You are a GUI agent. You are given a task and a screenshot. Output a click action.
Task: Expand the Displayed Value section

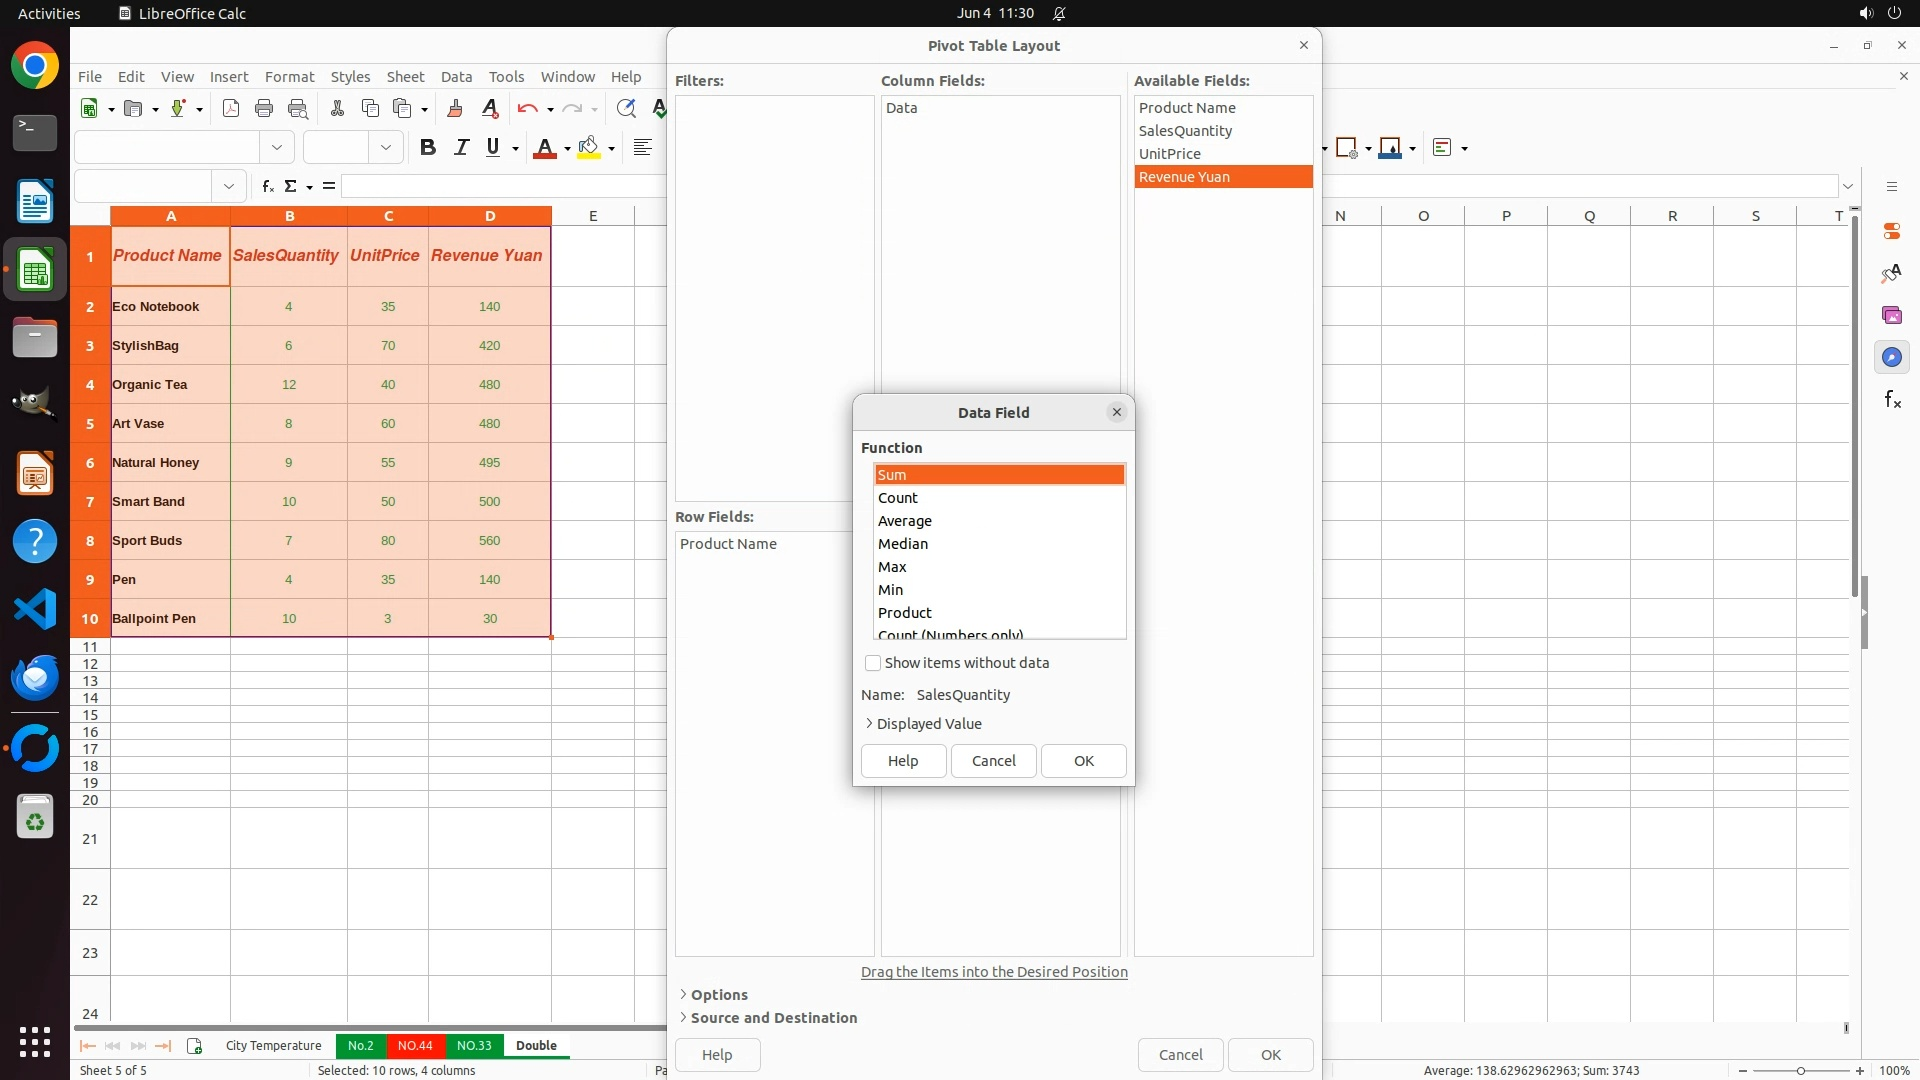928,724
